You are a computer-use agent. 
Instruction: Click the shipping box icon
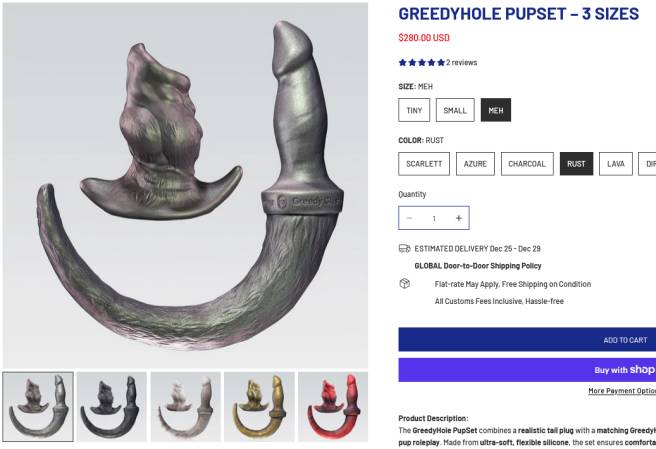click(x=404, y=284)
